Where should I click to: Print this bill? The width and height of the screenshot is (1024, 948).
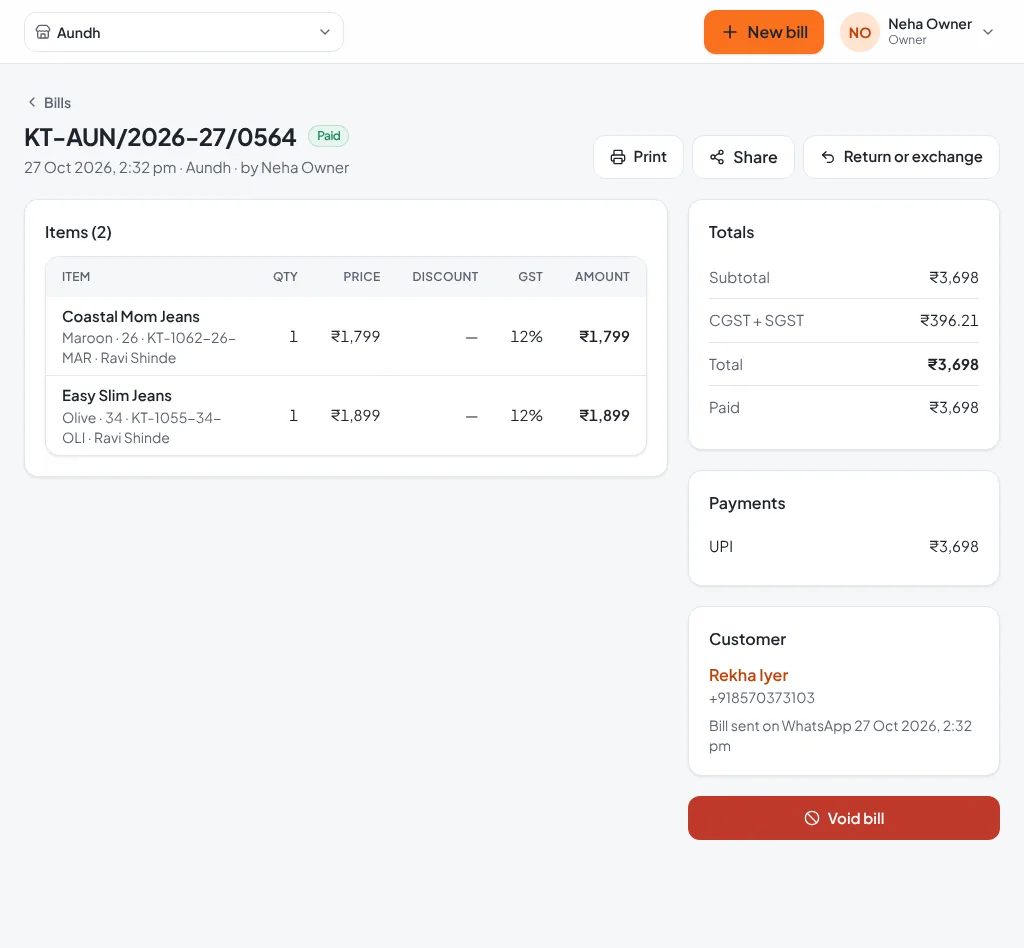(x=638, y=157)
